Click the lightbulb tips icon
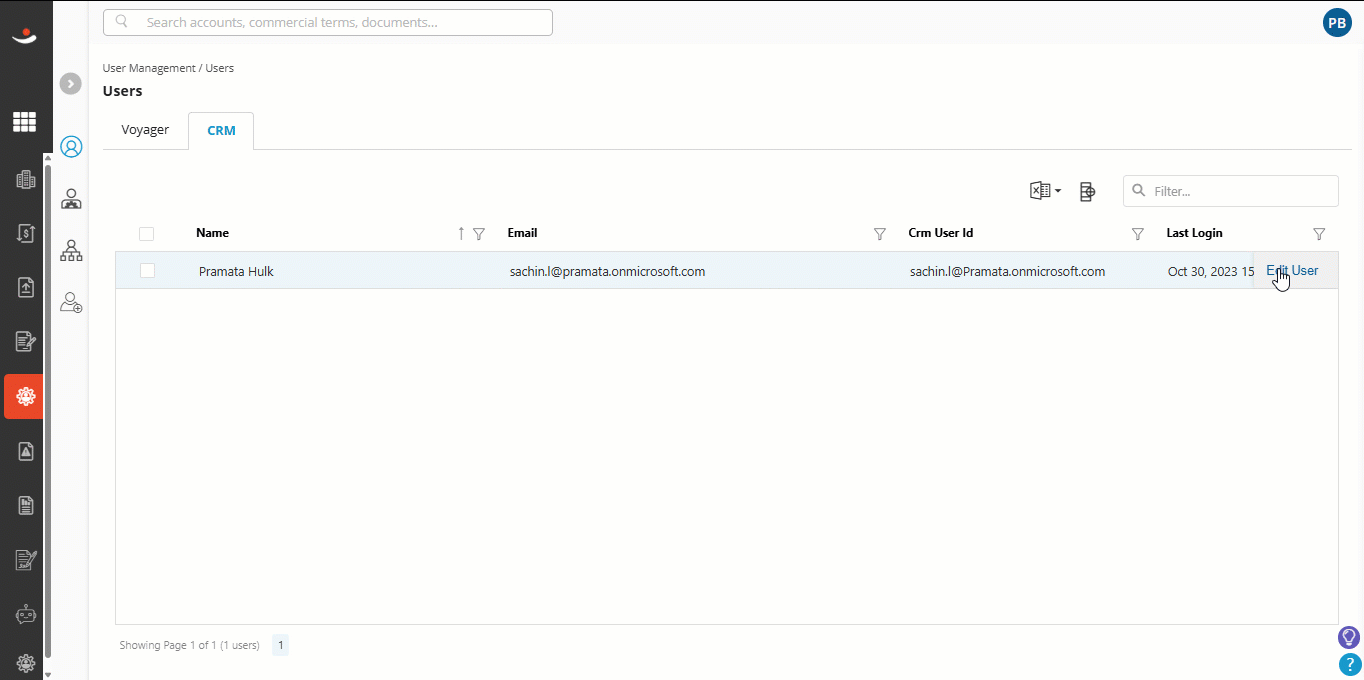 coord(1349,637)
